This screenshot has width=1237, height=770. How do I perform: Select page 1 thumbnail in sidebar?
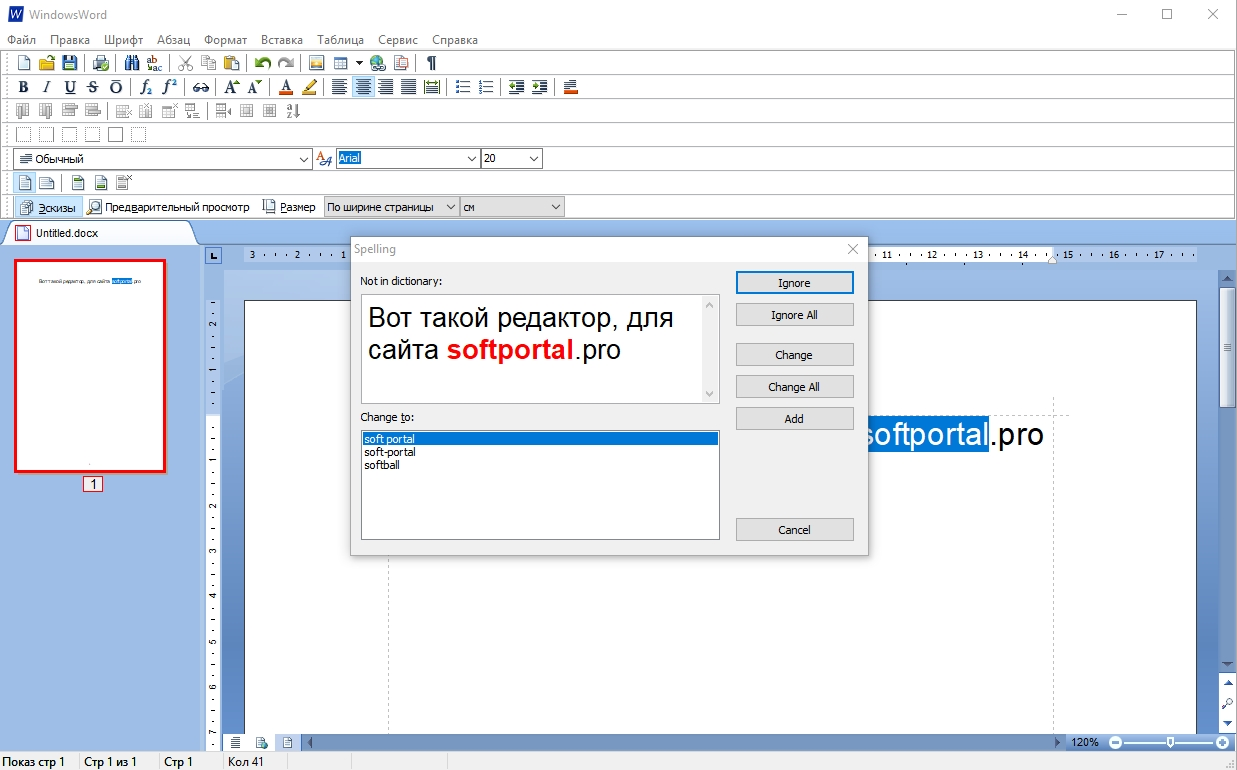[x=90, y=366]
